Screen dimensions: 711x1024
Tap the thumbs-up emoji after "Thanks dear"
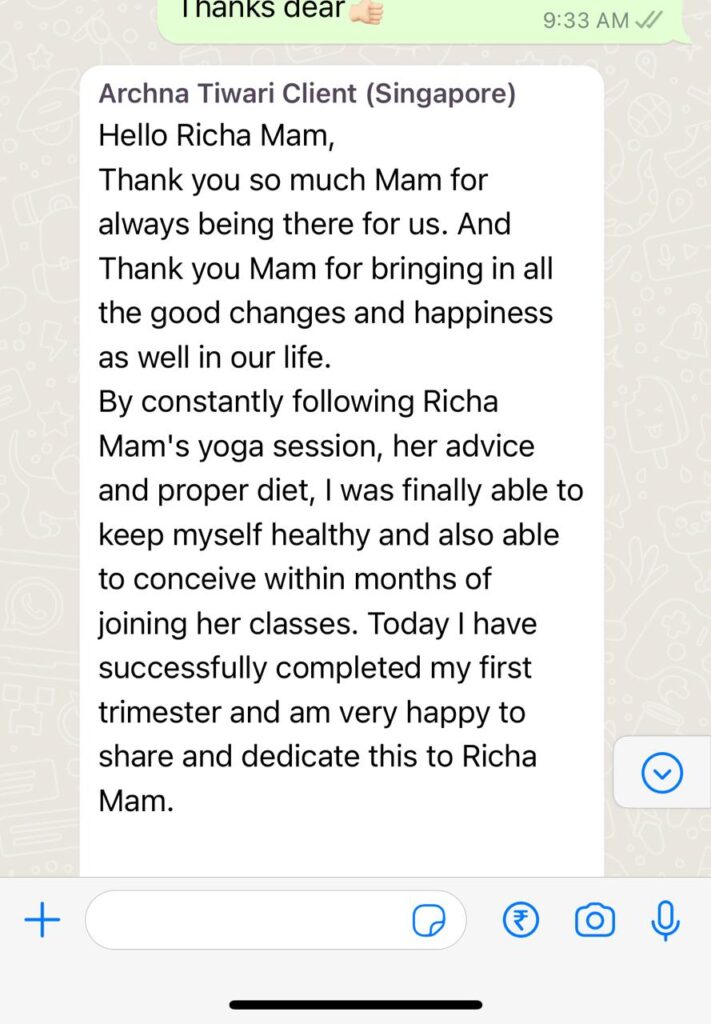point(366,10)
